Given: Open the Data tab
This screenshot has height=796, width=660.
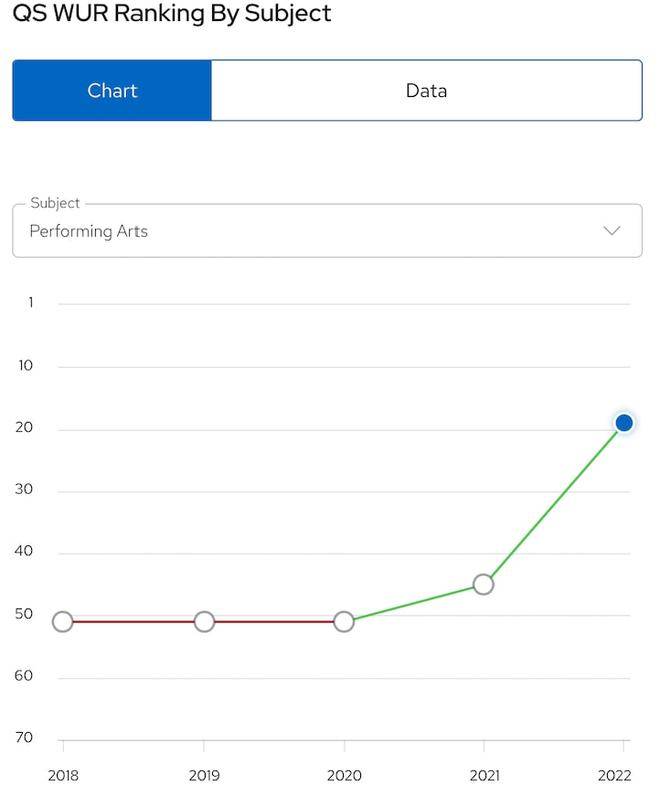Looking at the screenshot, I should tap(426, 90).
